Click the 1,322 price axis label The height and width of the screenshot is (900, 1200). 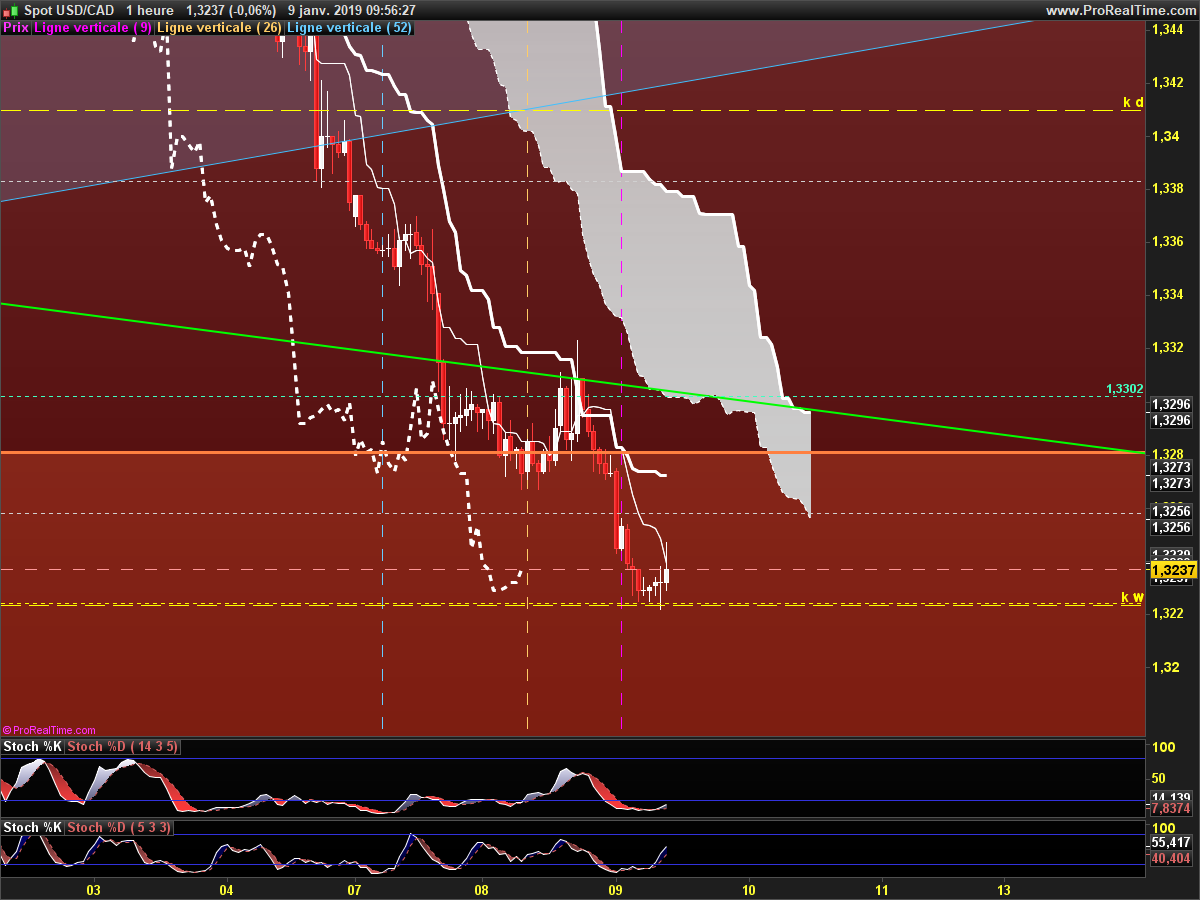[1168, 613]
